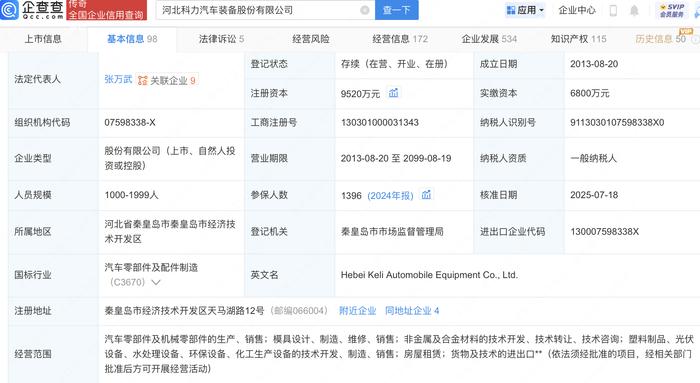Open the 附近企业 link

click(358, 311)
